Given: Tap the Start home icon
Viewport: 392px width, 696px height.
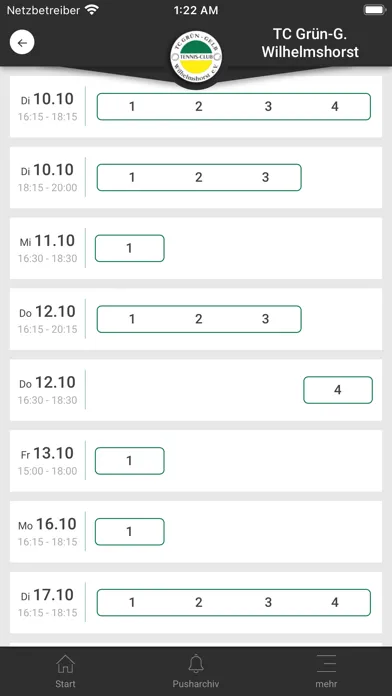Looking at the screenshot, I should (65, 664).
